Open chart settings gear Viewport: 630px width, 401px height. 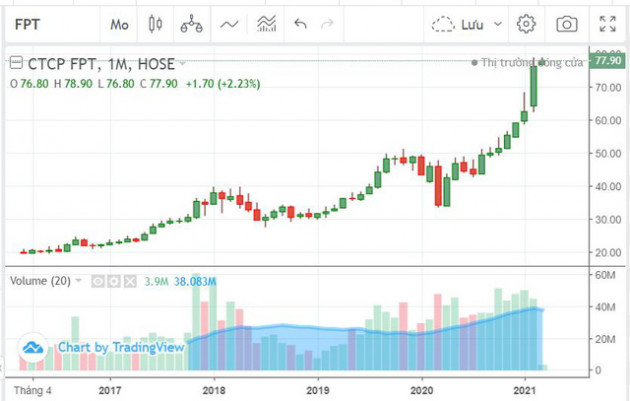(527, 23)
